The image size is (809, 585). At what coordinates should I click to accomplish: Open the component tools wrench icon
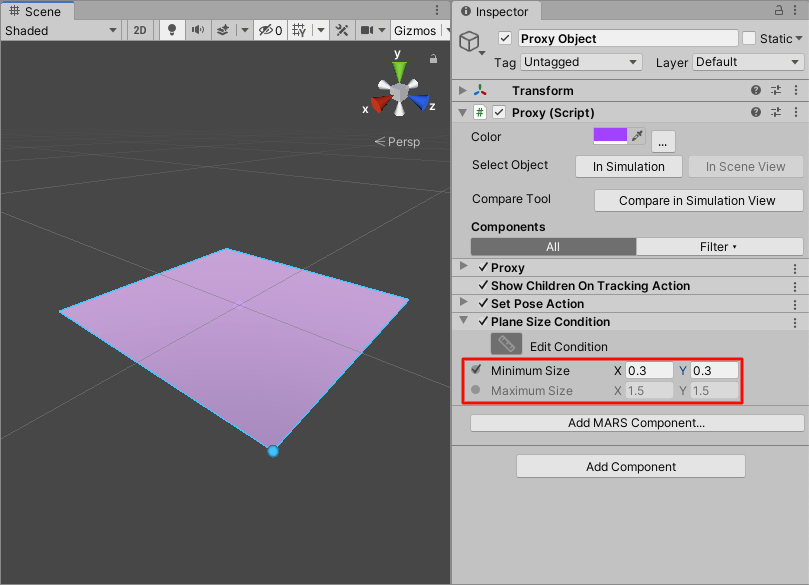coord(342,30)
